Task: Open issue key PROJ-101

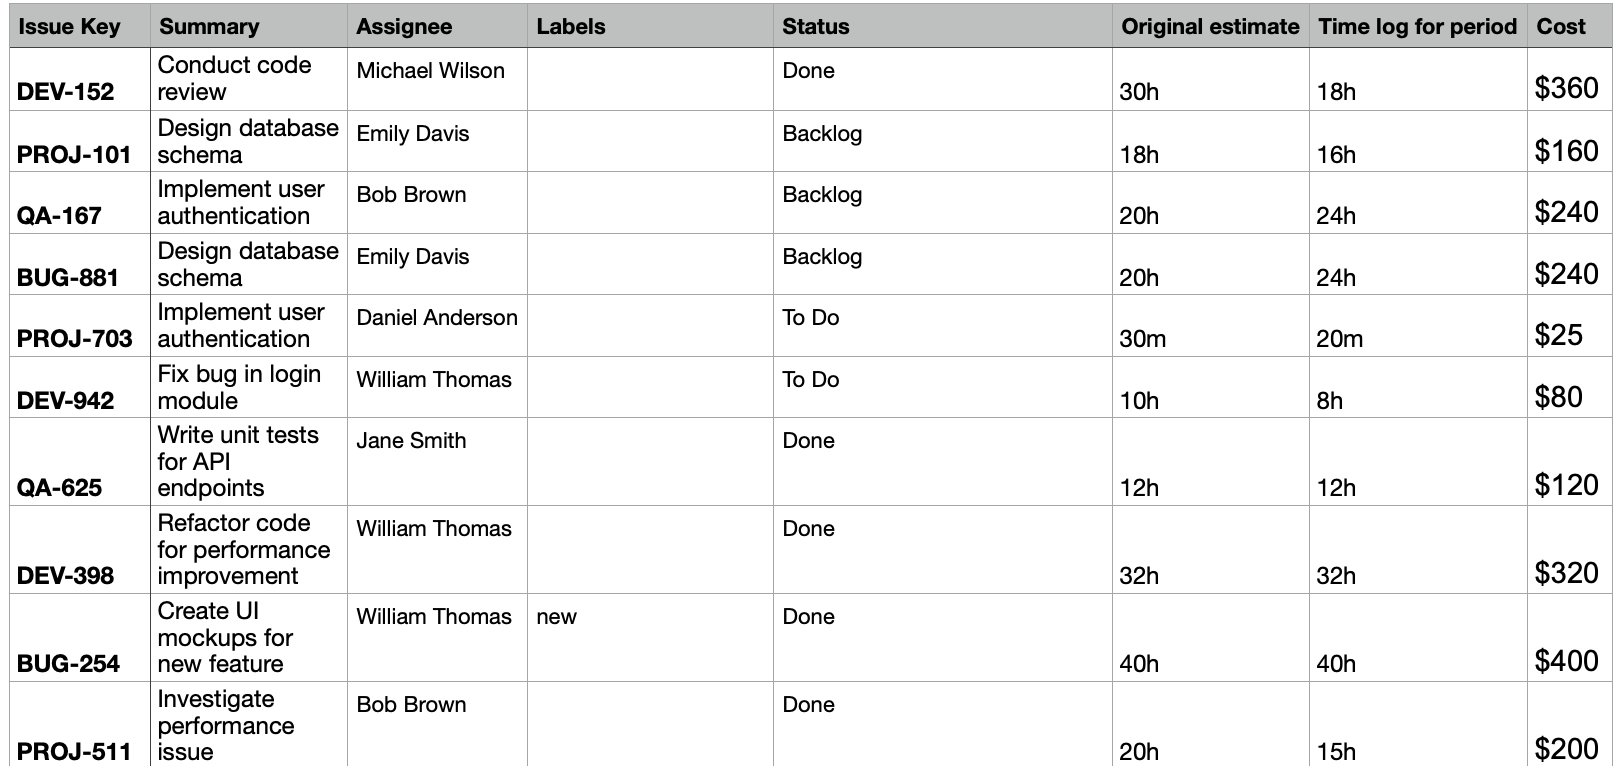Action: 74,155
